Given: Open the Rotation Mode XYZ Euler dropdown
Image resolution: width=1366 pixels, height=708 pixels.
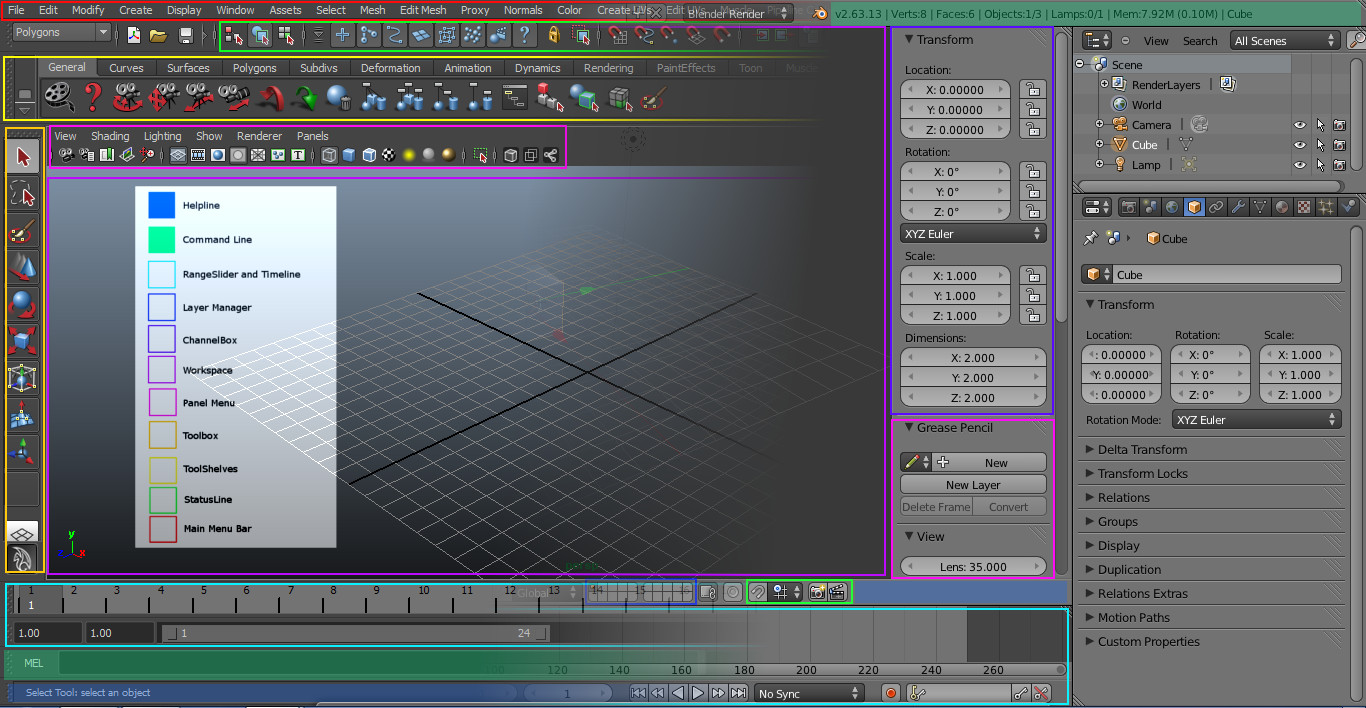Looking at the screenshot, I should click(x=1255, y=420).
